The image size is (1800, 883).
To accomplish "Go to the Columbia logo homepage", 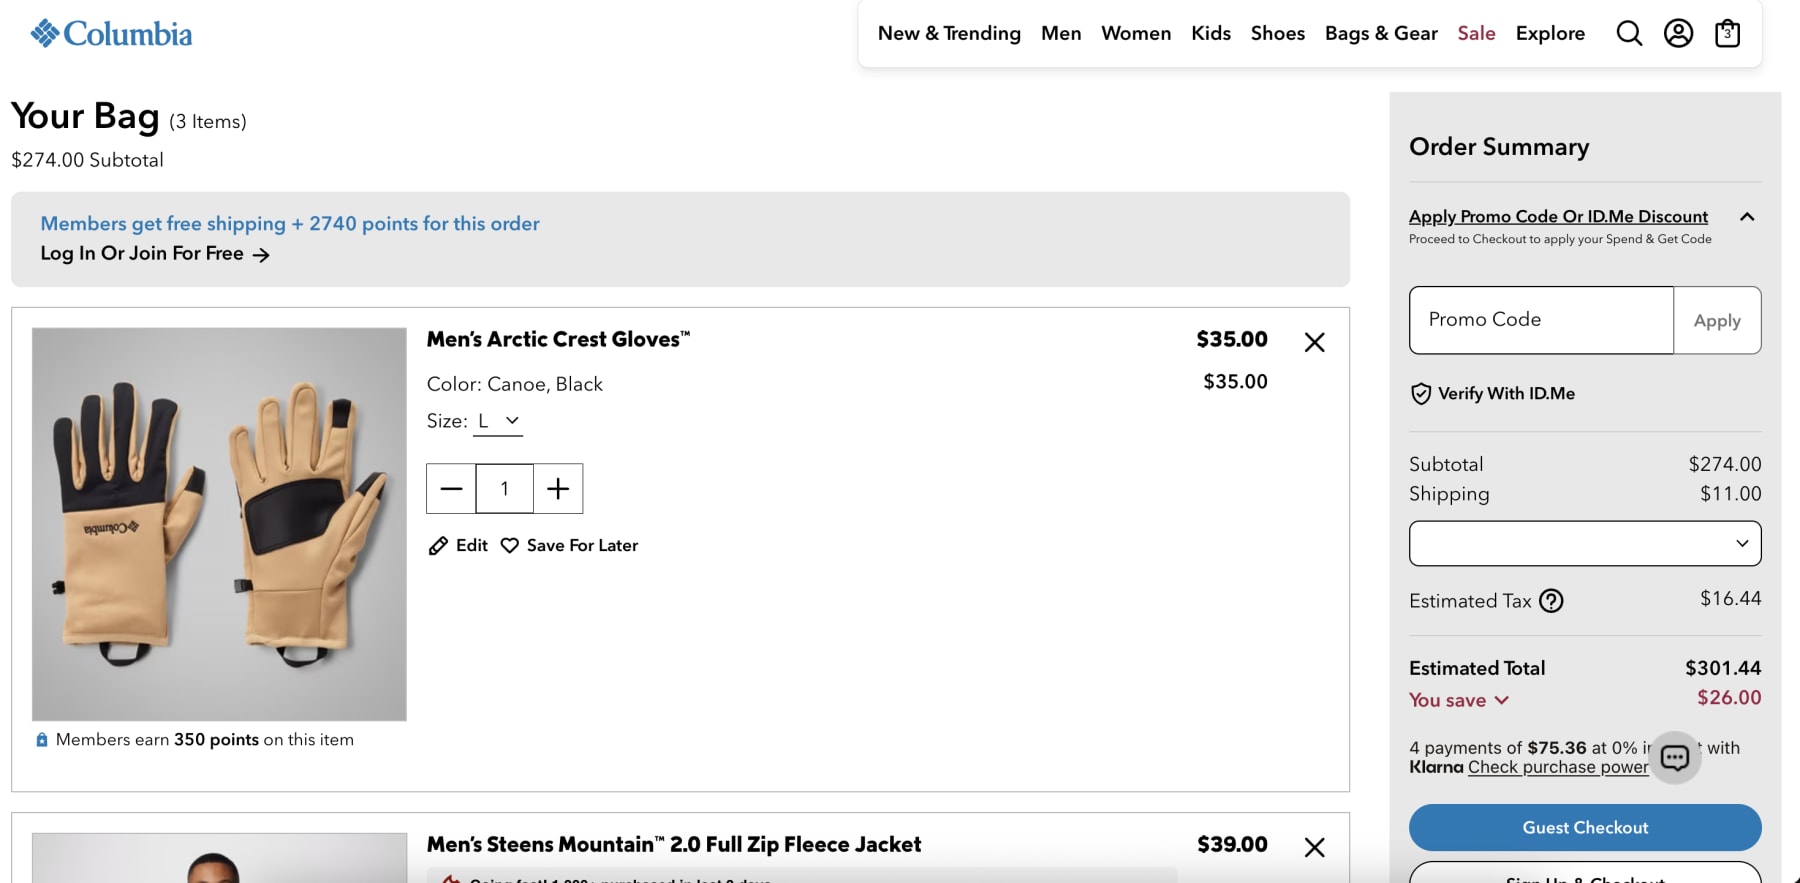I will (x=111, y=34).
